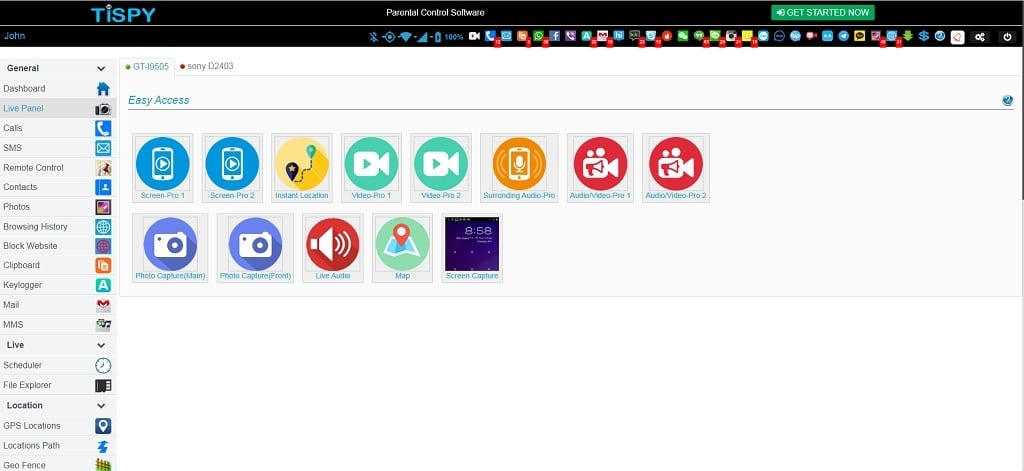Open KakaoTalk yellow icon in top bar
The image size is (1024, 471).
[859, 36]
